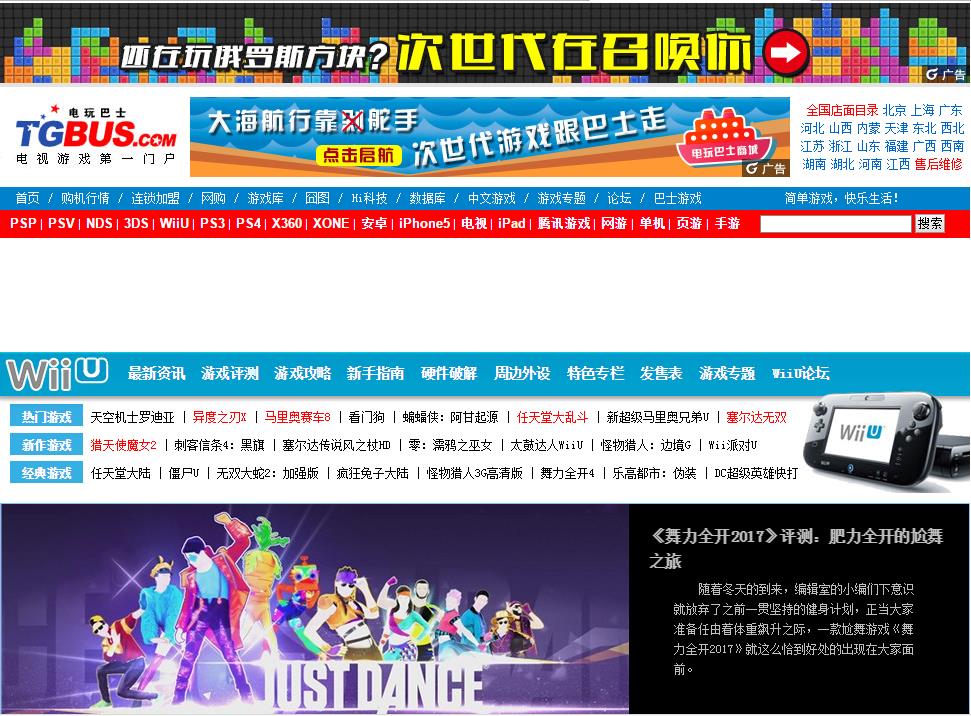This screenshot has width=971, height=716.
Task: Click the search input field
Action: [x=835, y=224]
